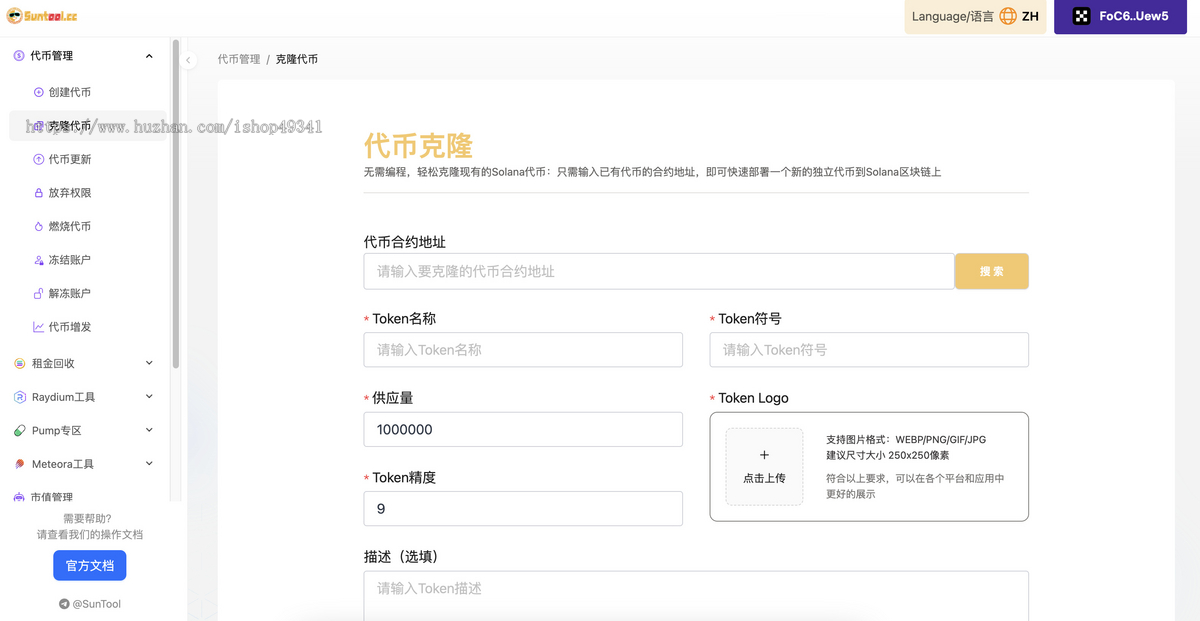Click the Raydium工具 icon
The width and height of the screenshot is (1200, 621).
[x=20, y=397]
